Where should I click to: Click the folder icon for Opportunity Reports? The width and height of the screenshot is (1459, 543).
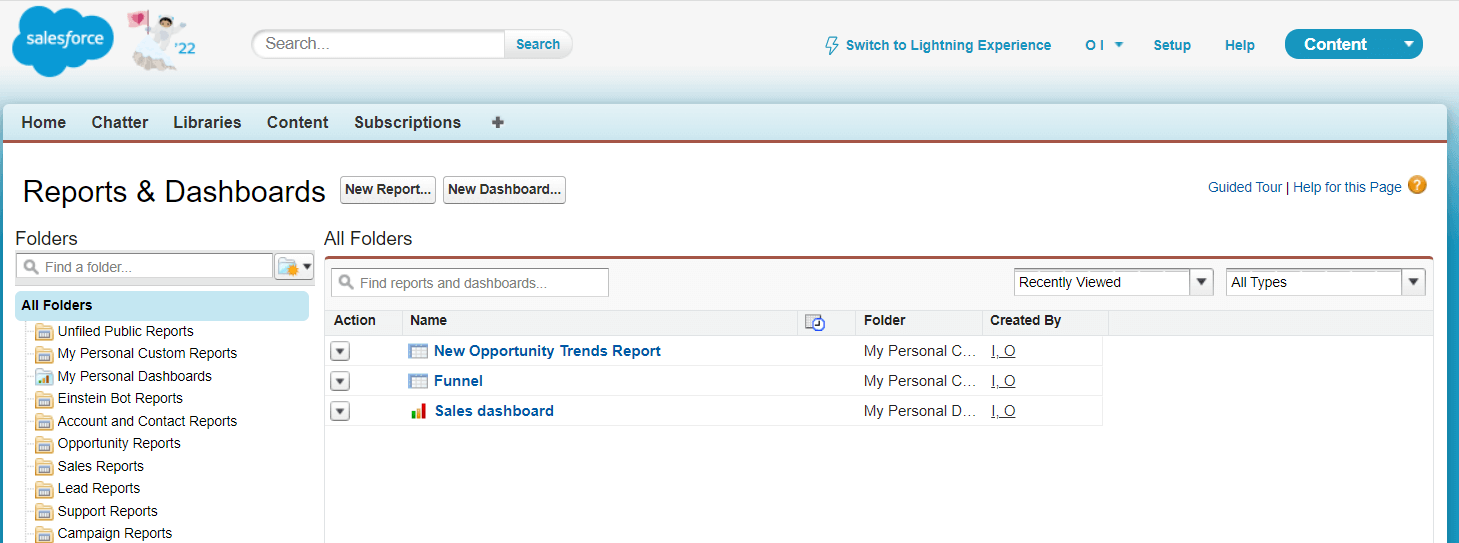44,444
